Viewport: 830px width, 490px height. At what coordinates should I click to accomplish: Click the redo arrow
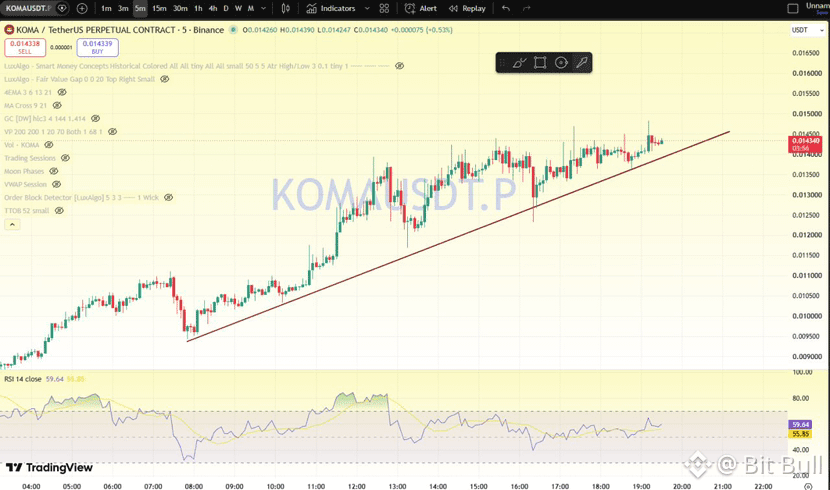[526, 8]
